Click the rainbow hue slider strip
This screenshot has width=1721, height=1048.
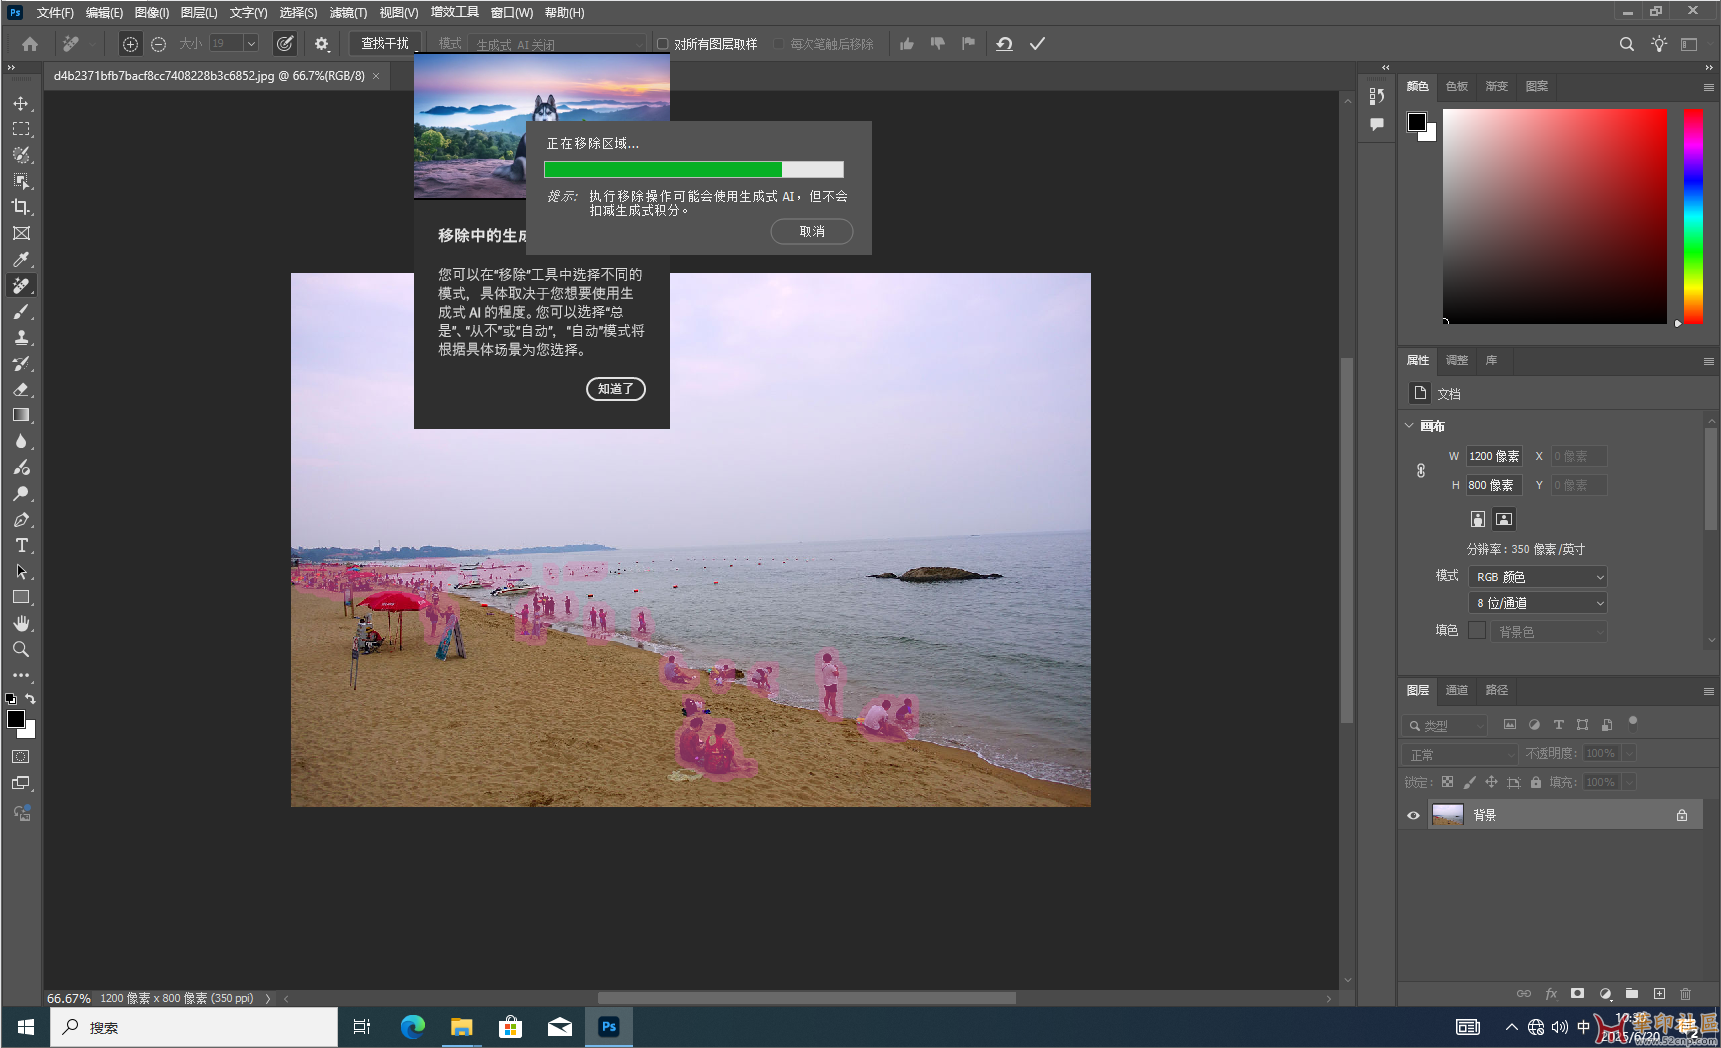click(1693, 216)
